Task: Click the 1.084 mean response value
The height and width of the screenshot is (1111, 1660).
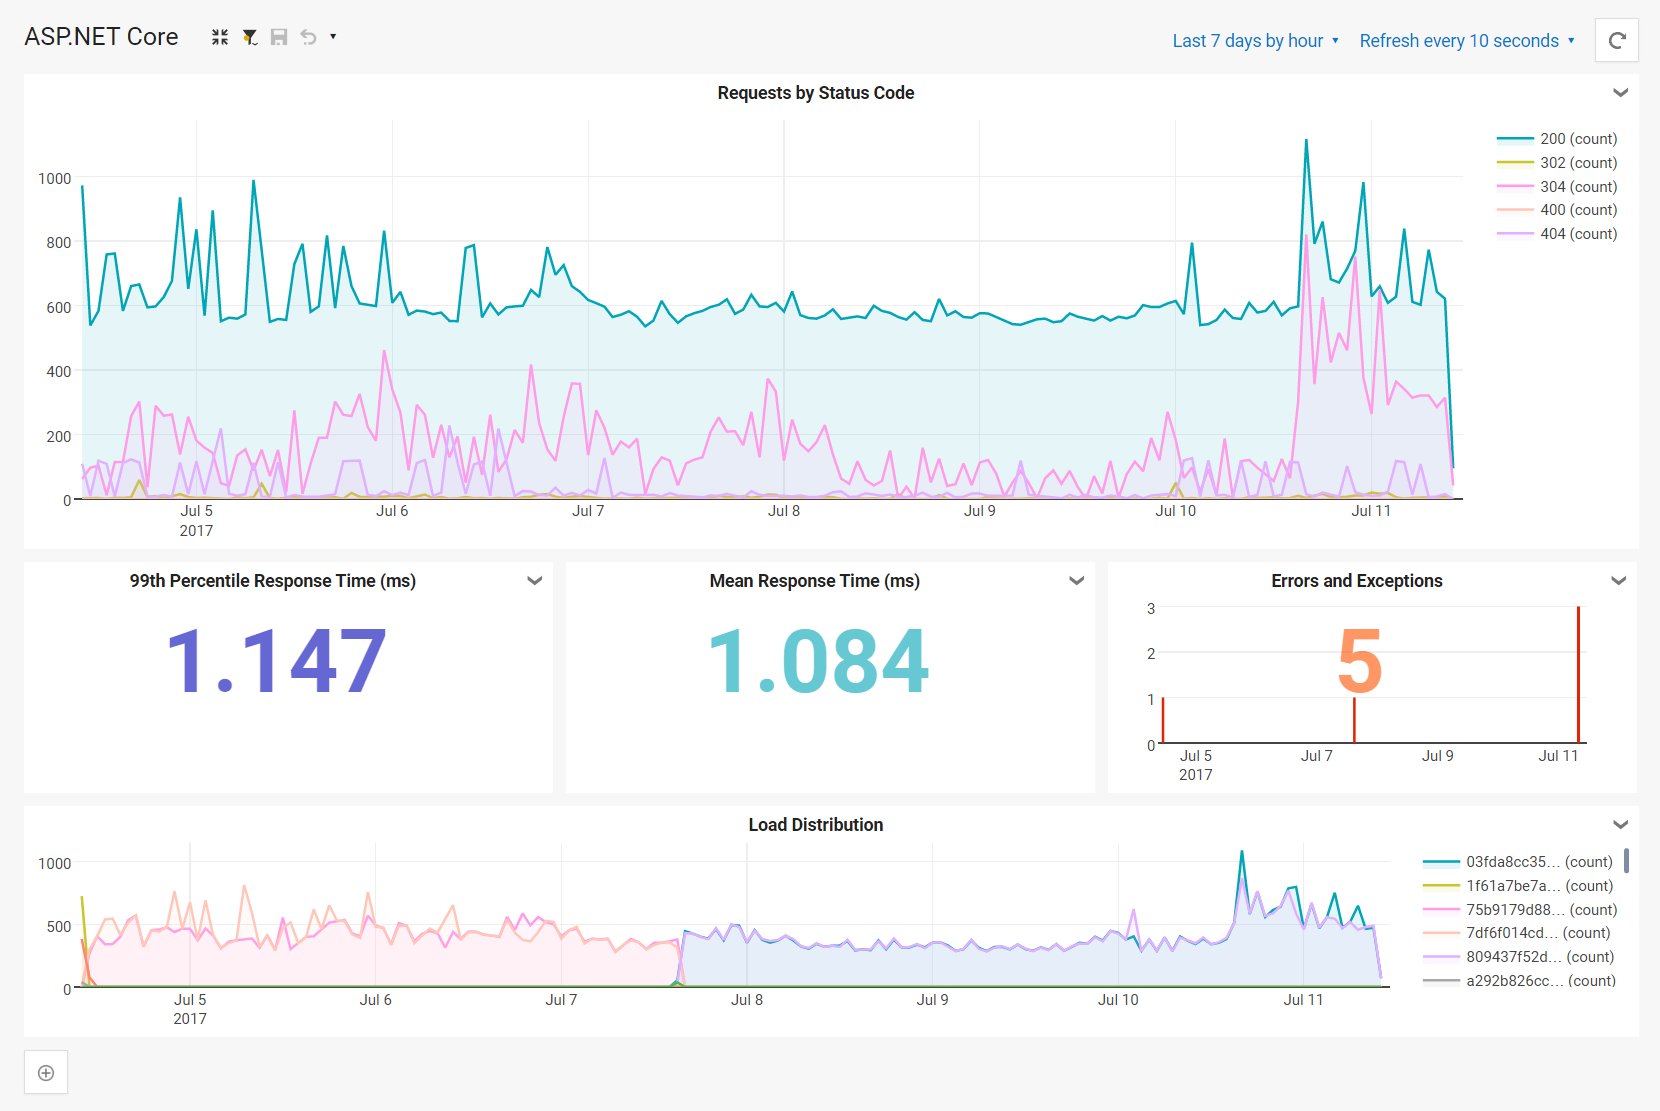Action: coord(819,661)
